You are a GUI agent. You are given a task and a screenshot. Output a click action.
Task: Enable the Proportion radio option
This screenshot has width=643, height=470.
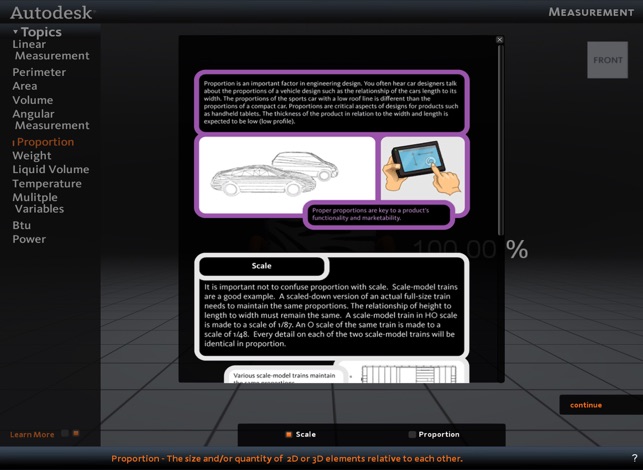pos(434,434)
